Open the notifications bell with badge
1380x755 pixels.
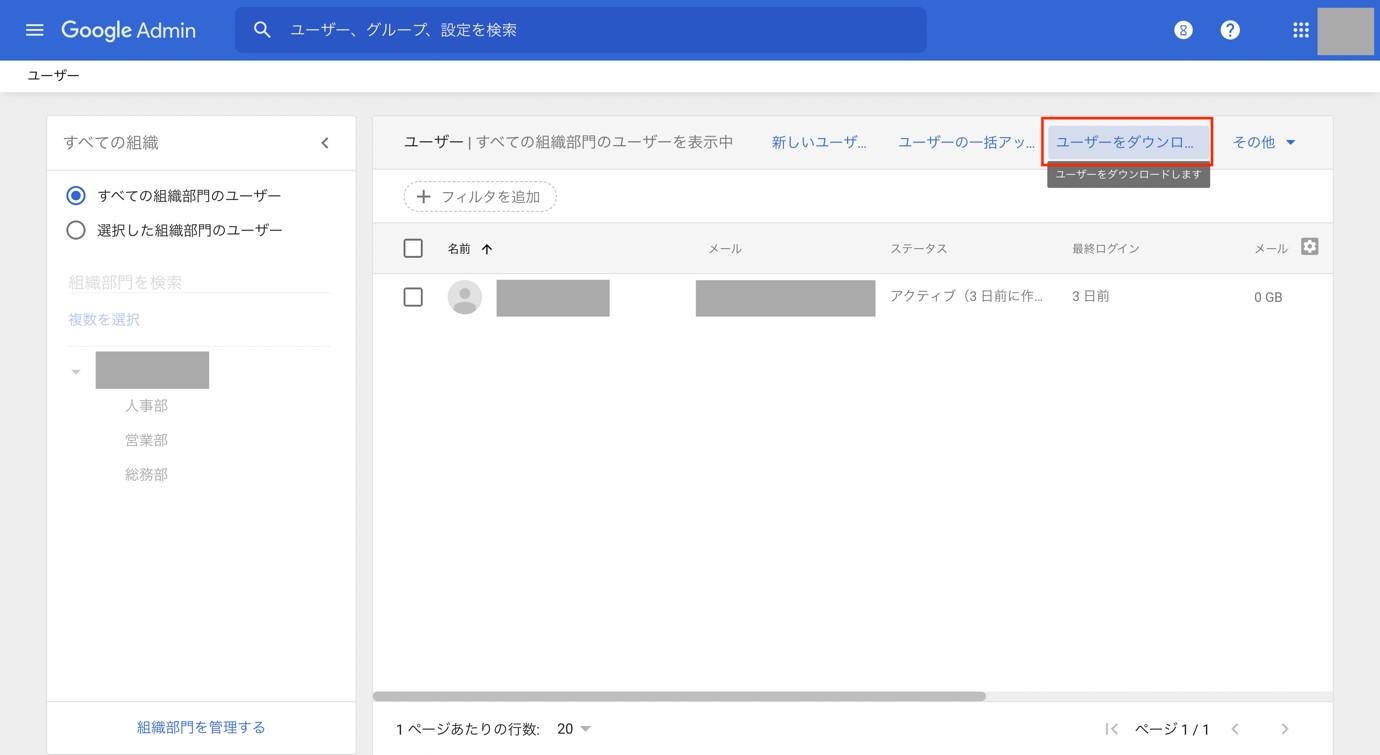point(1183,30)
